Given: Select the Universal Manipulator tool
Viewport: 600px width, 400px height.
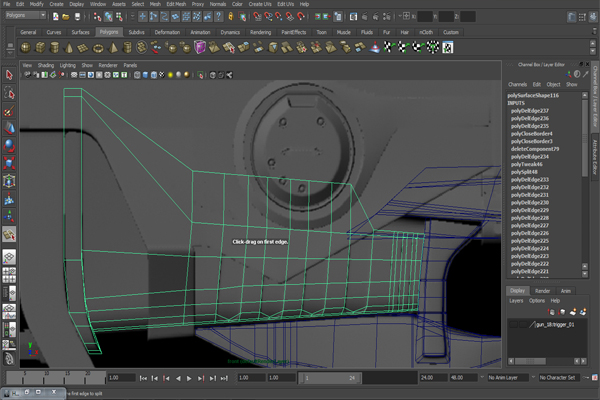Looking at the screenshot, I should point(9,181).
